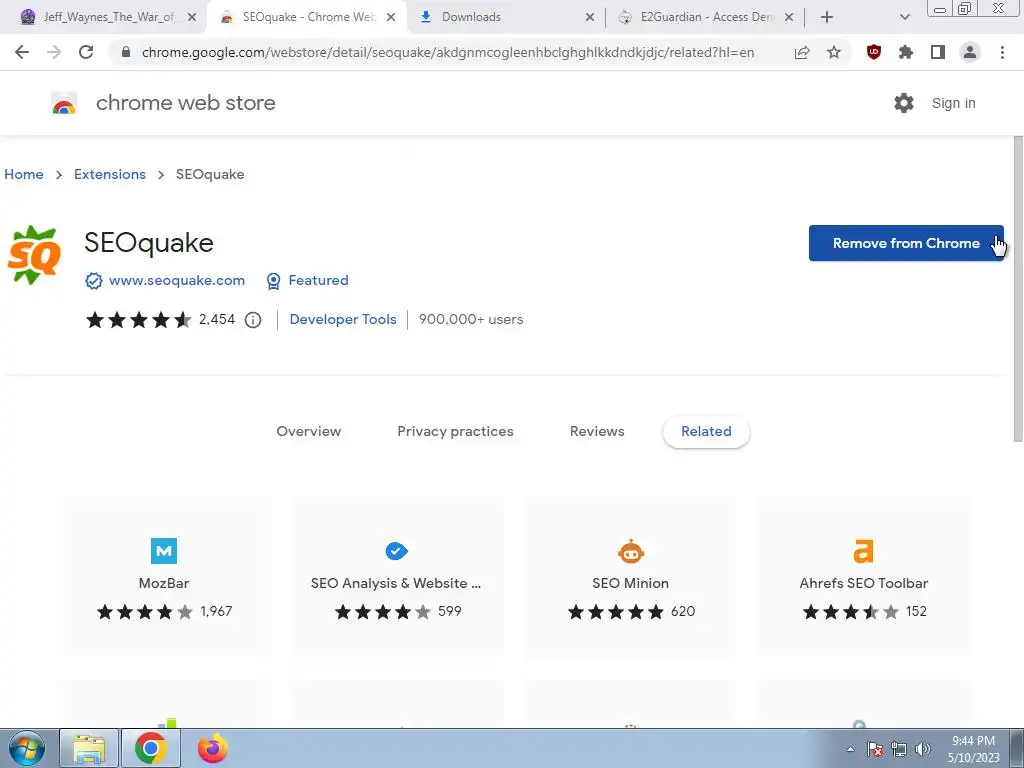The image size is (1024, 768).
Task: Click the SEOquake SQ logo
Action: click(34, 255)
